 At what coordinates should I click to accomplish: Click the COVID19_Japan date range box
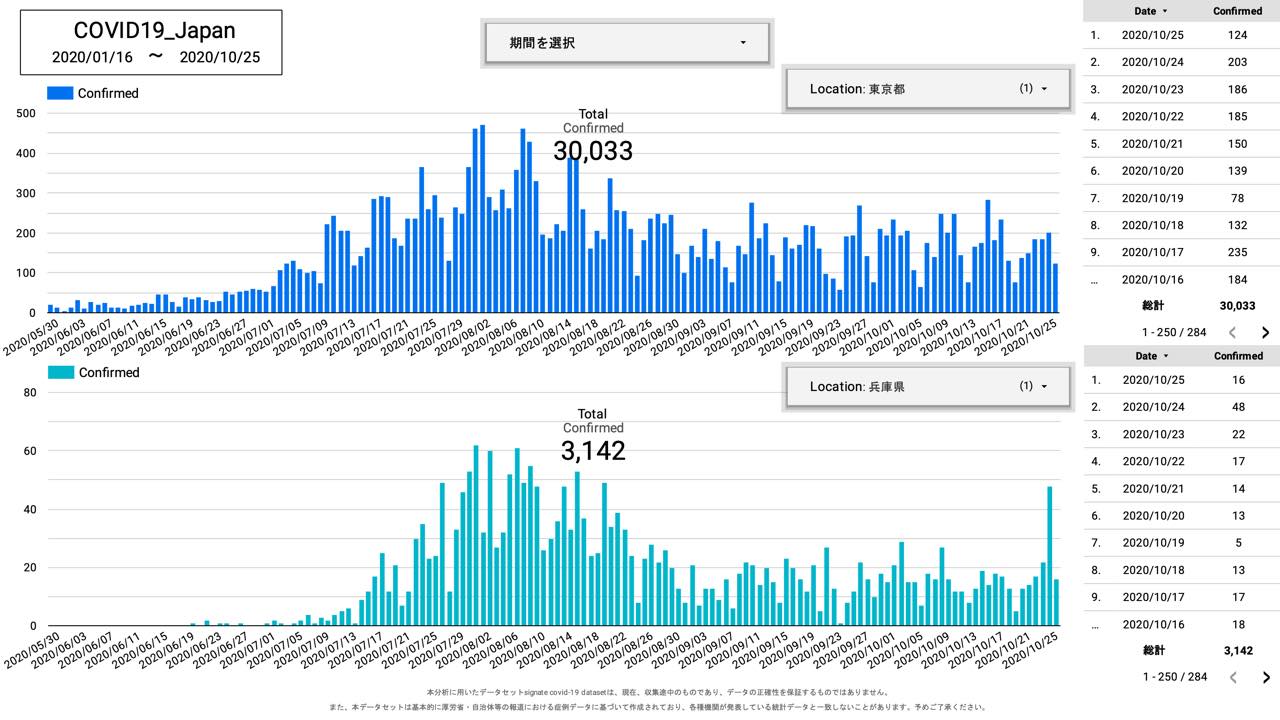(151, 43)
